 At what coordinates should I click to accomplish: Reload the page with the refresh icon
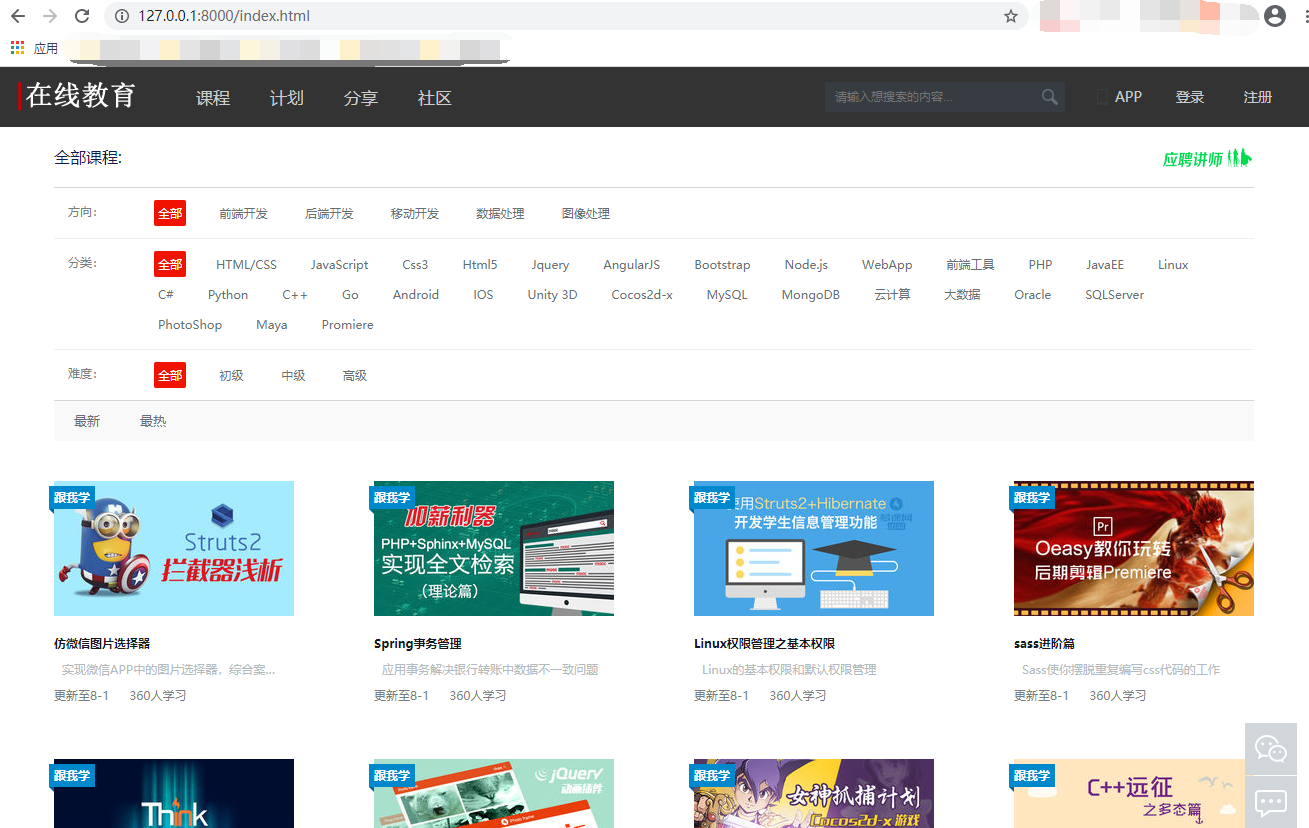pos(82,16)
